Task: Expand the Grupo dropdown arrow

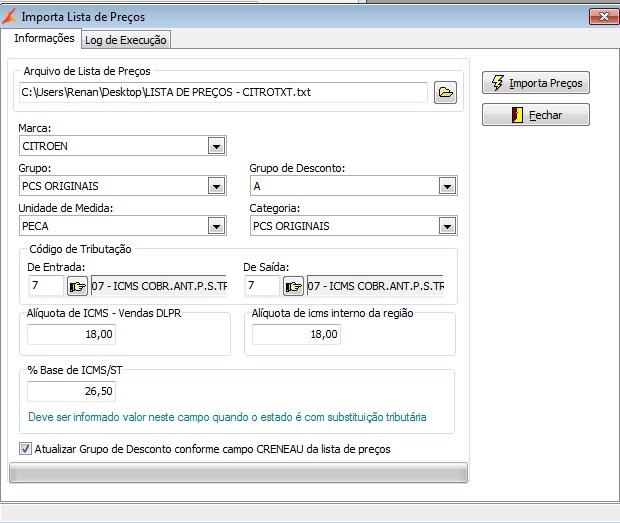Action: pyautogui.click(x=216, y=186)
